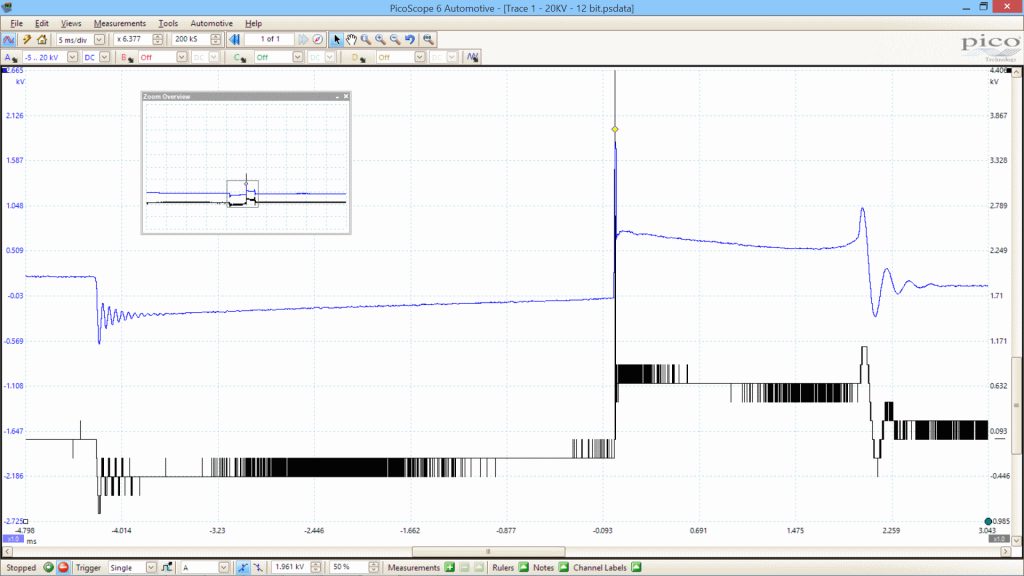Click the undo zoom arrow icon
Viewport: 1024px width, 576px height.
[409, 39]
